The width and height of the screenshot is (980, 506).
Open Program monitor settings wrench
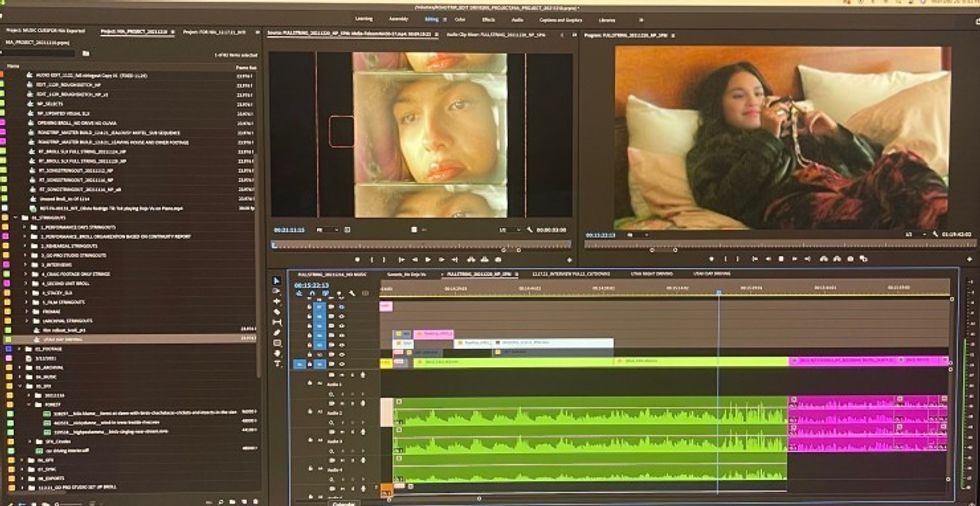(936, 234)
